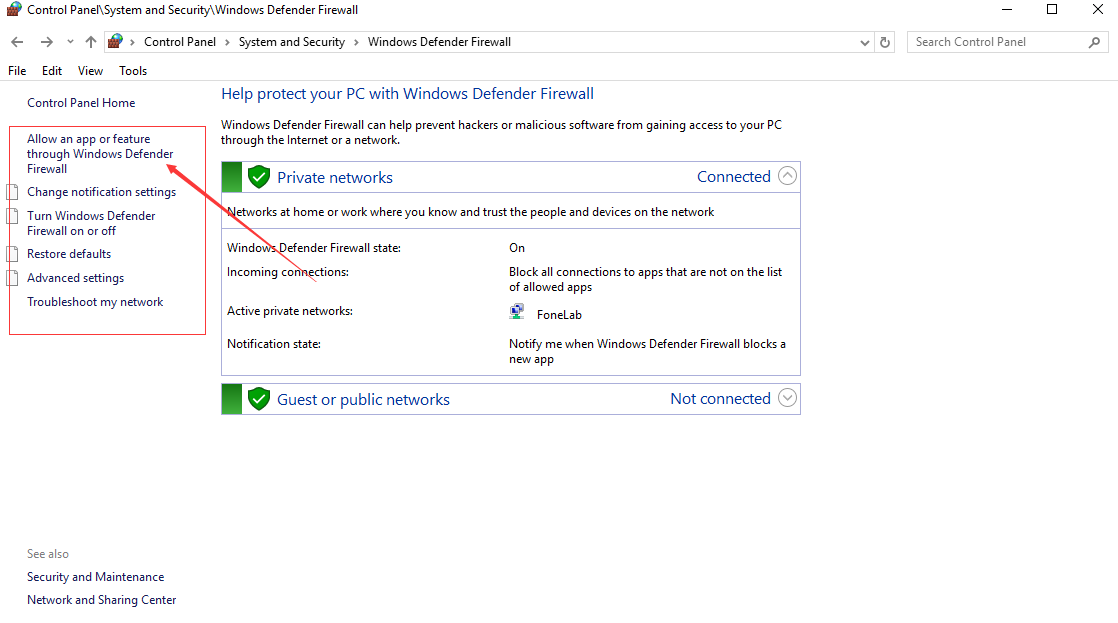Open Turn Windows Defender Firewall on or off

[x=91, y=223]
